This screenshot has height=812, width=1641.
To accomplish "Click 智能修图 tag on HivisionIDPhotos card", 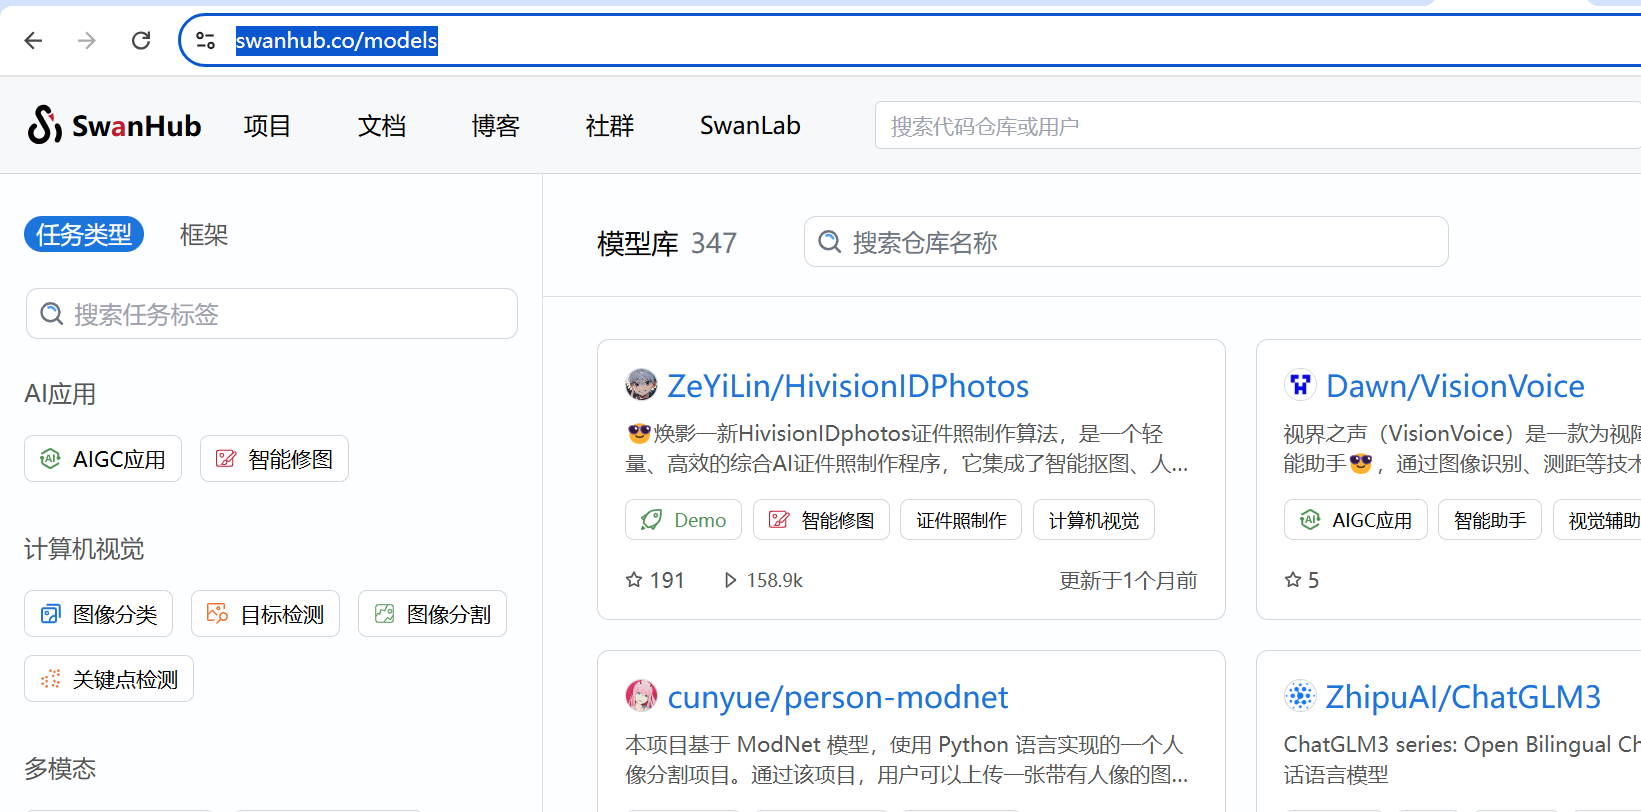I will click(x=821, y=520).
